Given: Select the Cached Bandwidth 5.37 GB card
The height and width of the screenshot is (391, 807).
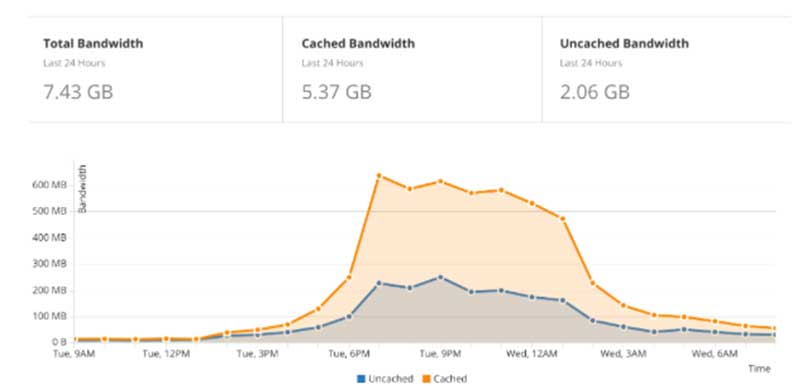Looking at the screenshot, I should pyautogui.click(x=412, y=69).
